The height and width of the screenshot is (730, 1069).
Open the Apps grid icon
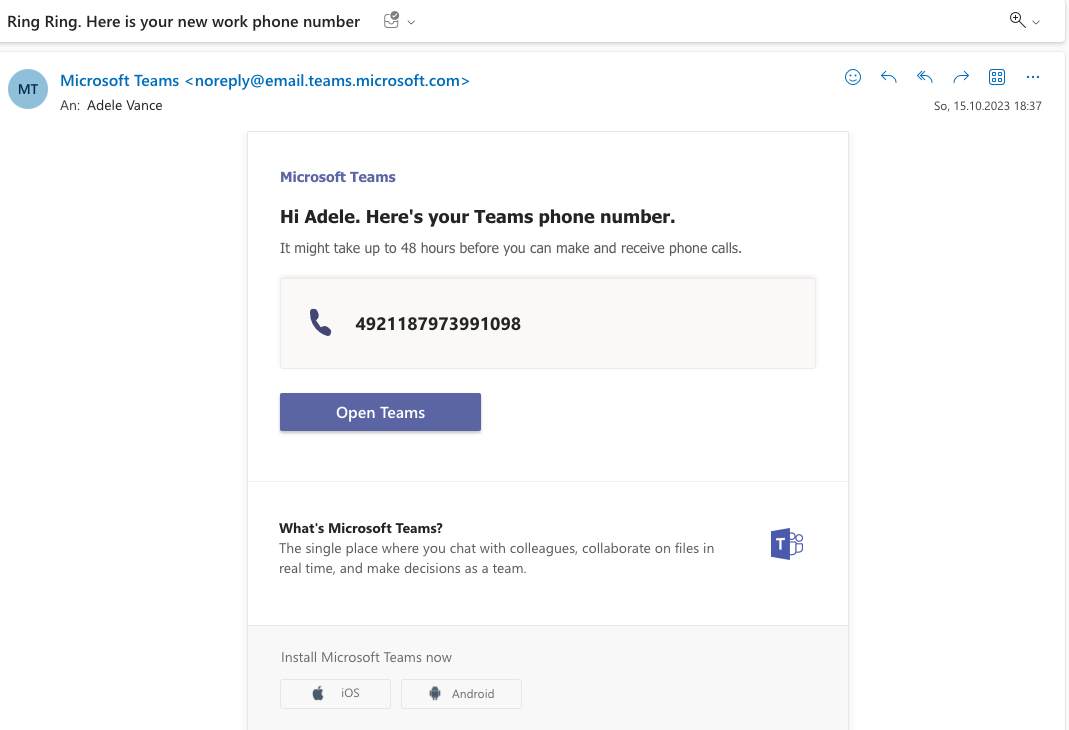click(997, 77)
